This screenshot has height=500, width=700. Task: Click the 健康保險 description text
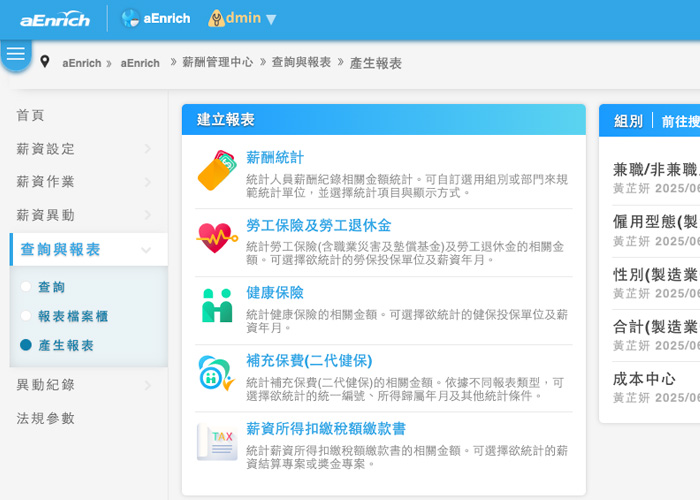pos(407,321)
